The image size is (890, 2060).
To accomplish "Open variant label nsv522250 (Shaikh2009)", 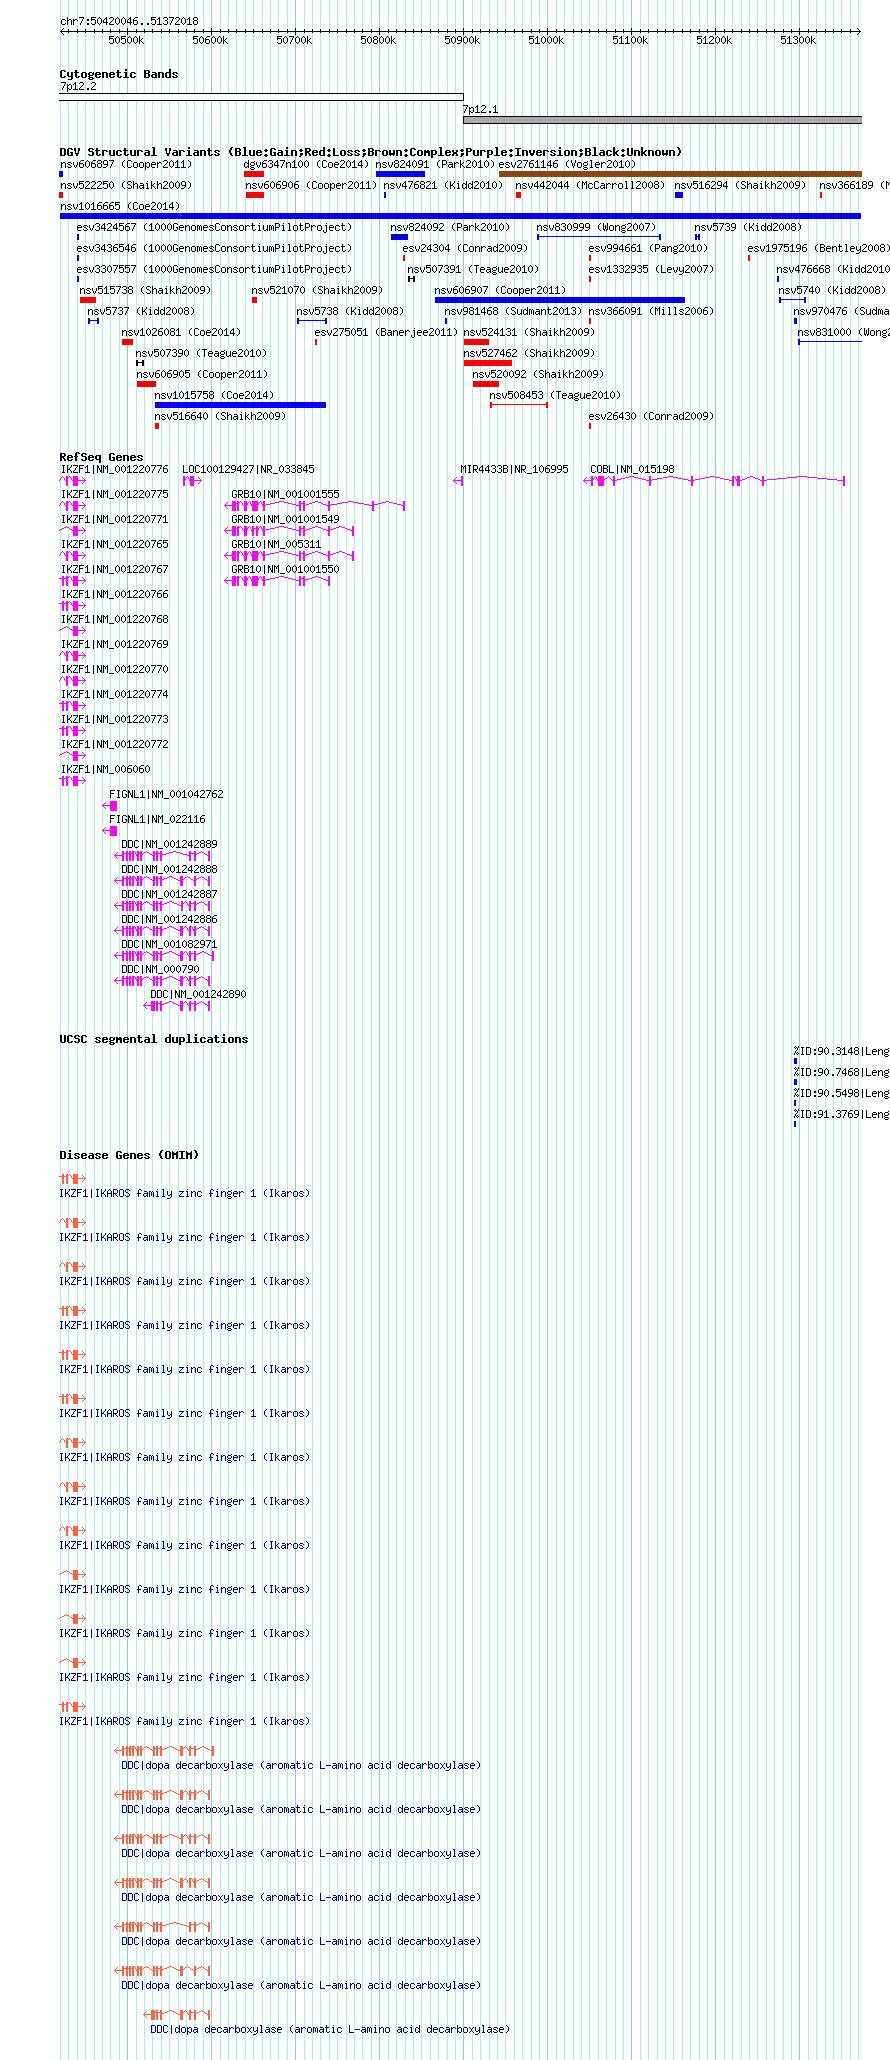I will coord(125,185).
